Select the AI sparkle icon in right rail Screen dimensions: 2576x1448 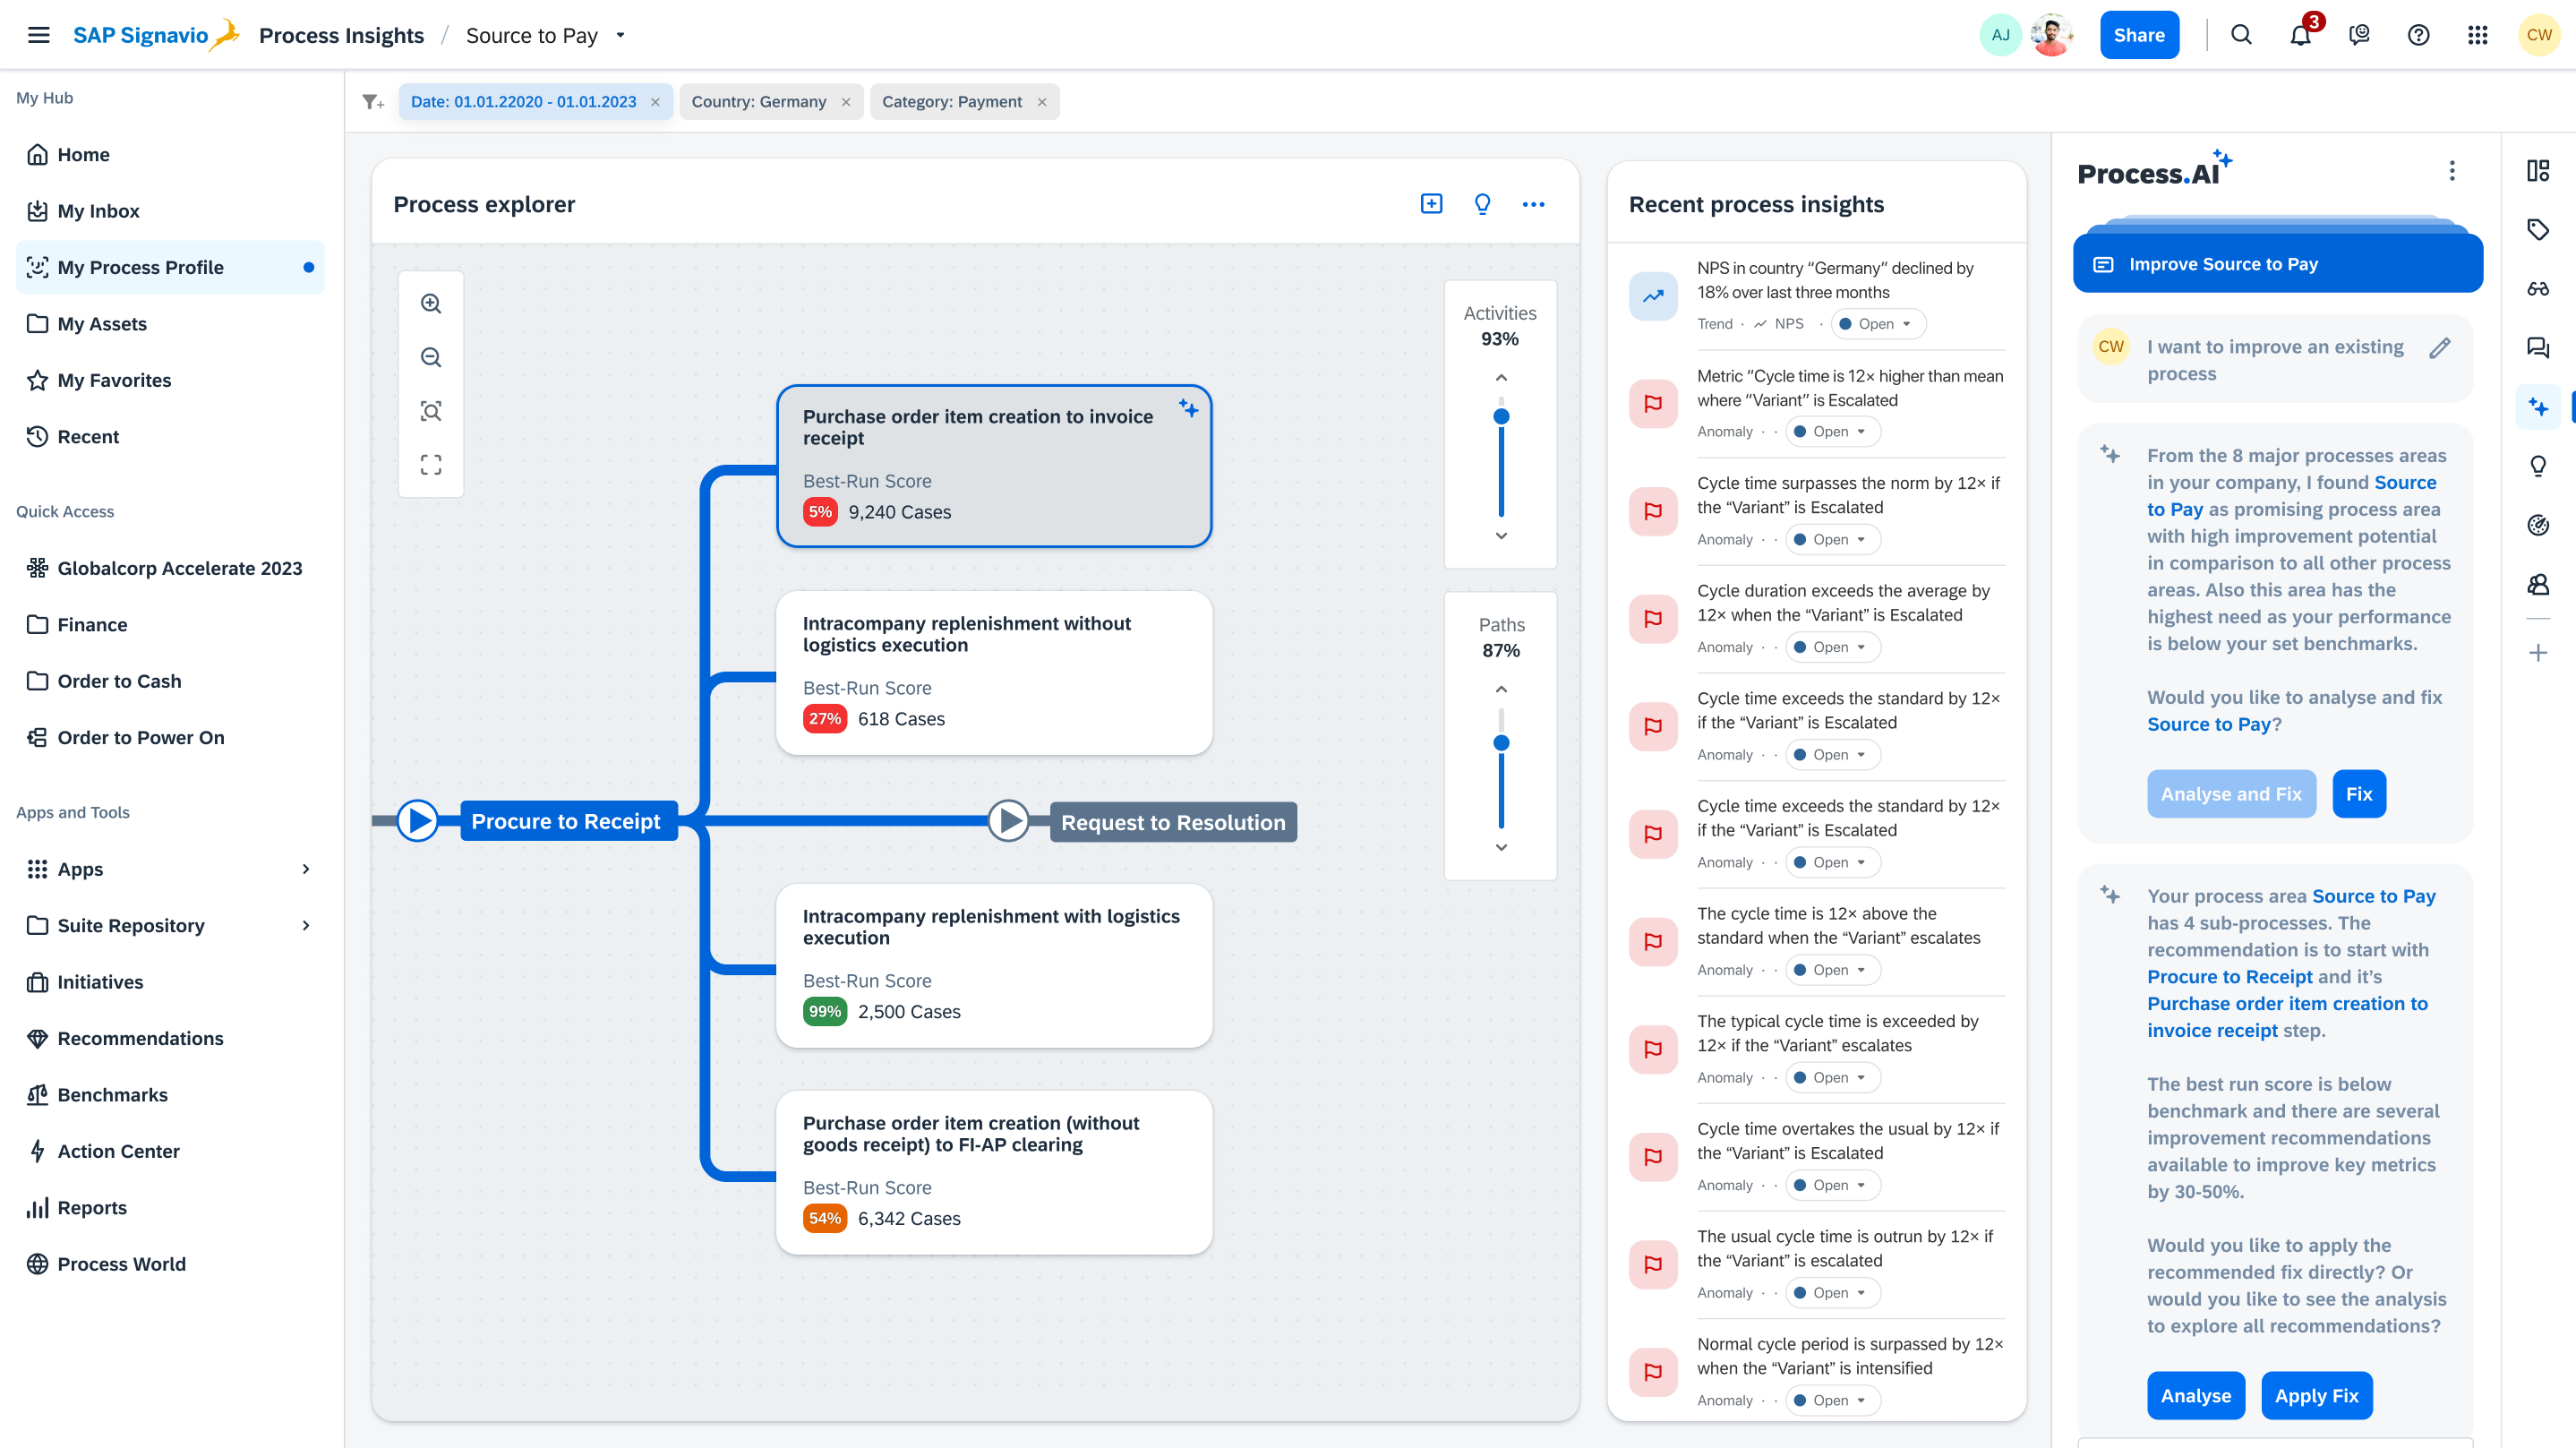point(2537,407)
